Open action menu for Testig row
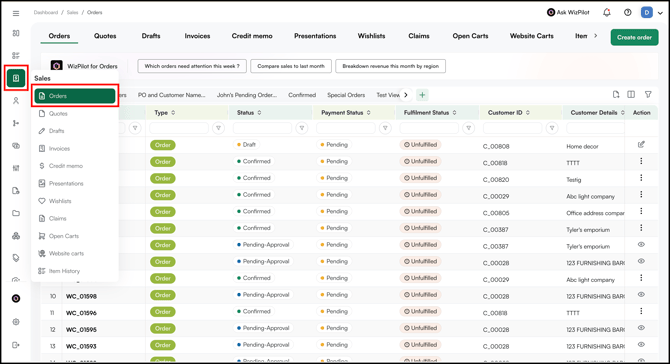This screenshot has width=670, height=364. pyautogui.click(x=641, y=178)
